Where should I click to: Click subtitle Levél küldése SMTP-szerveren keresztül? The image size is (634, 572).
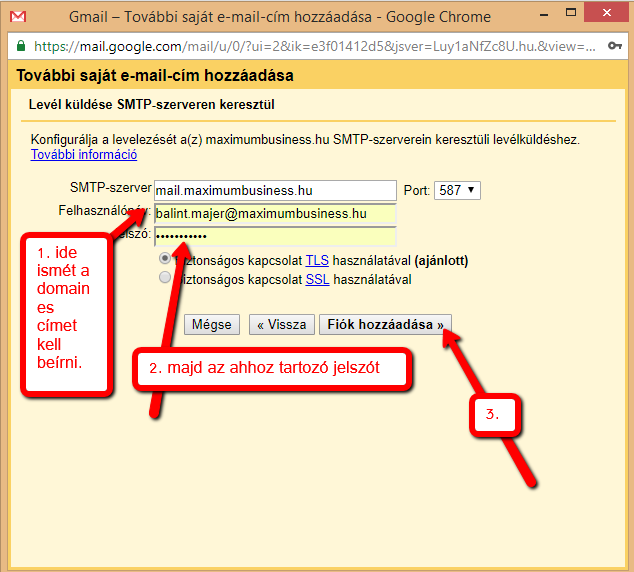[152, 105]
